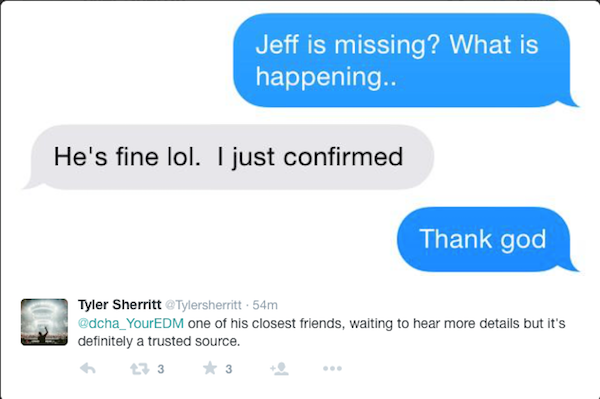The image size is (600, 399).
Task: Open Tyler Sherritt's profile picture
Action: pyautogui.click(x=44, y=322)
